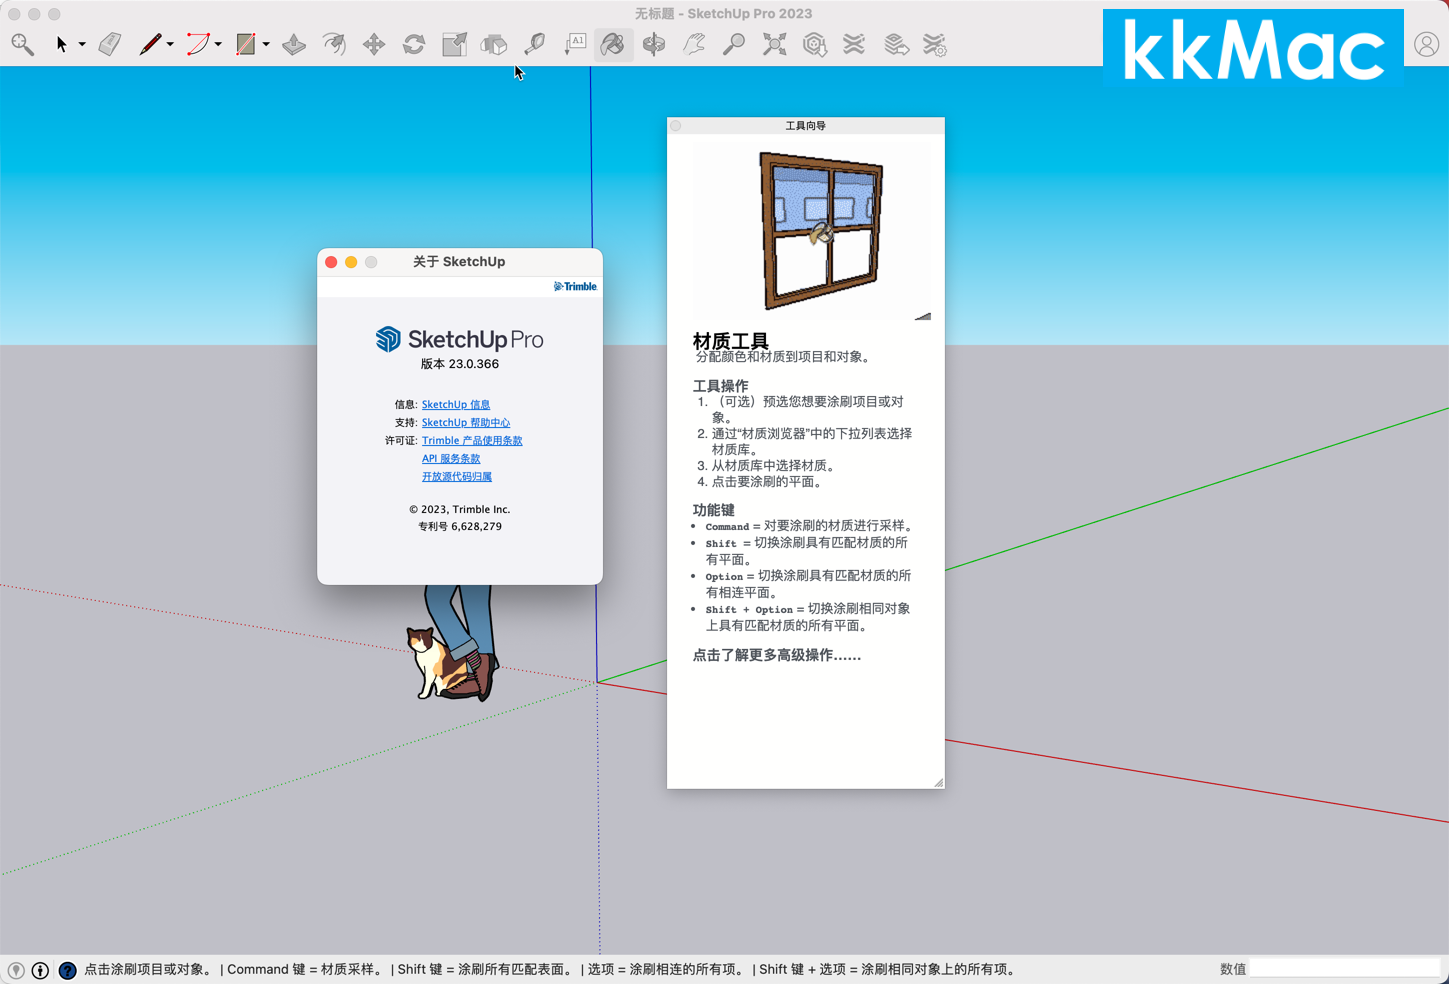Click the Solid tools cubes icon
The width and height of the screenshot is (1449, 984).
pos(494,44)
